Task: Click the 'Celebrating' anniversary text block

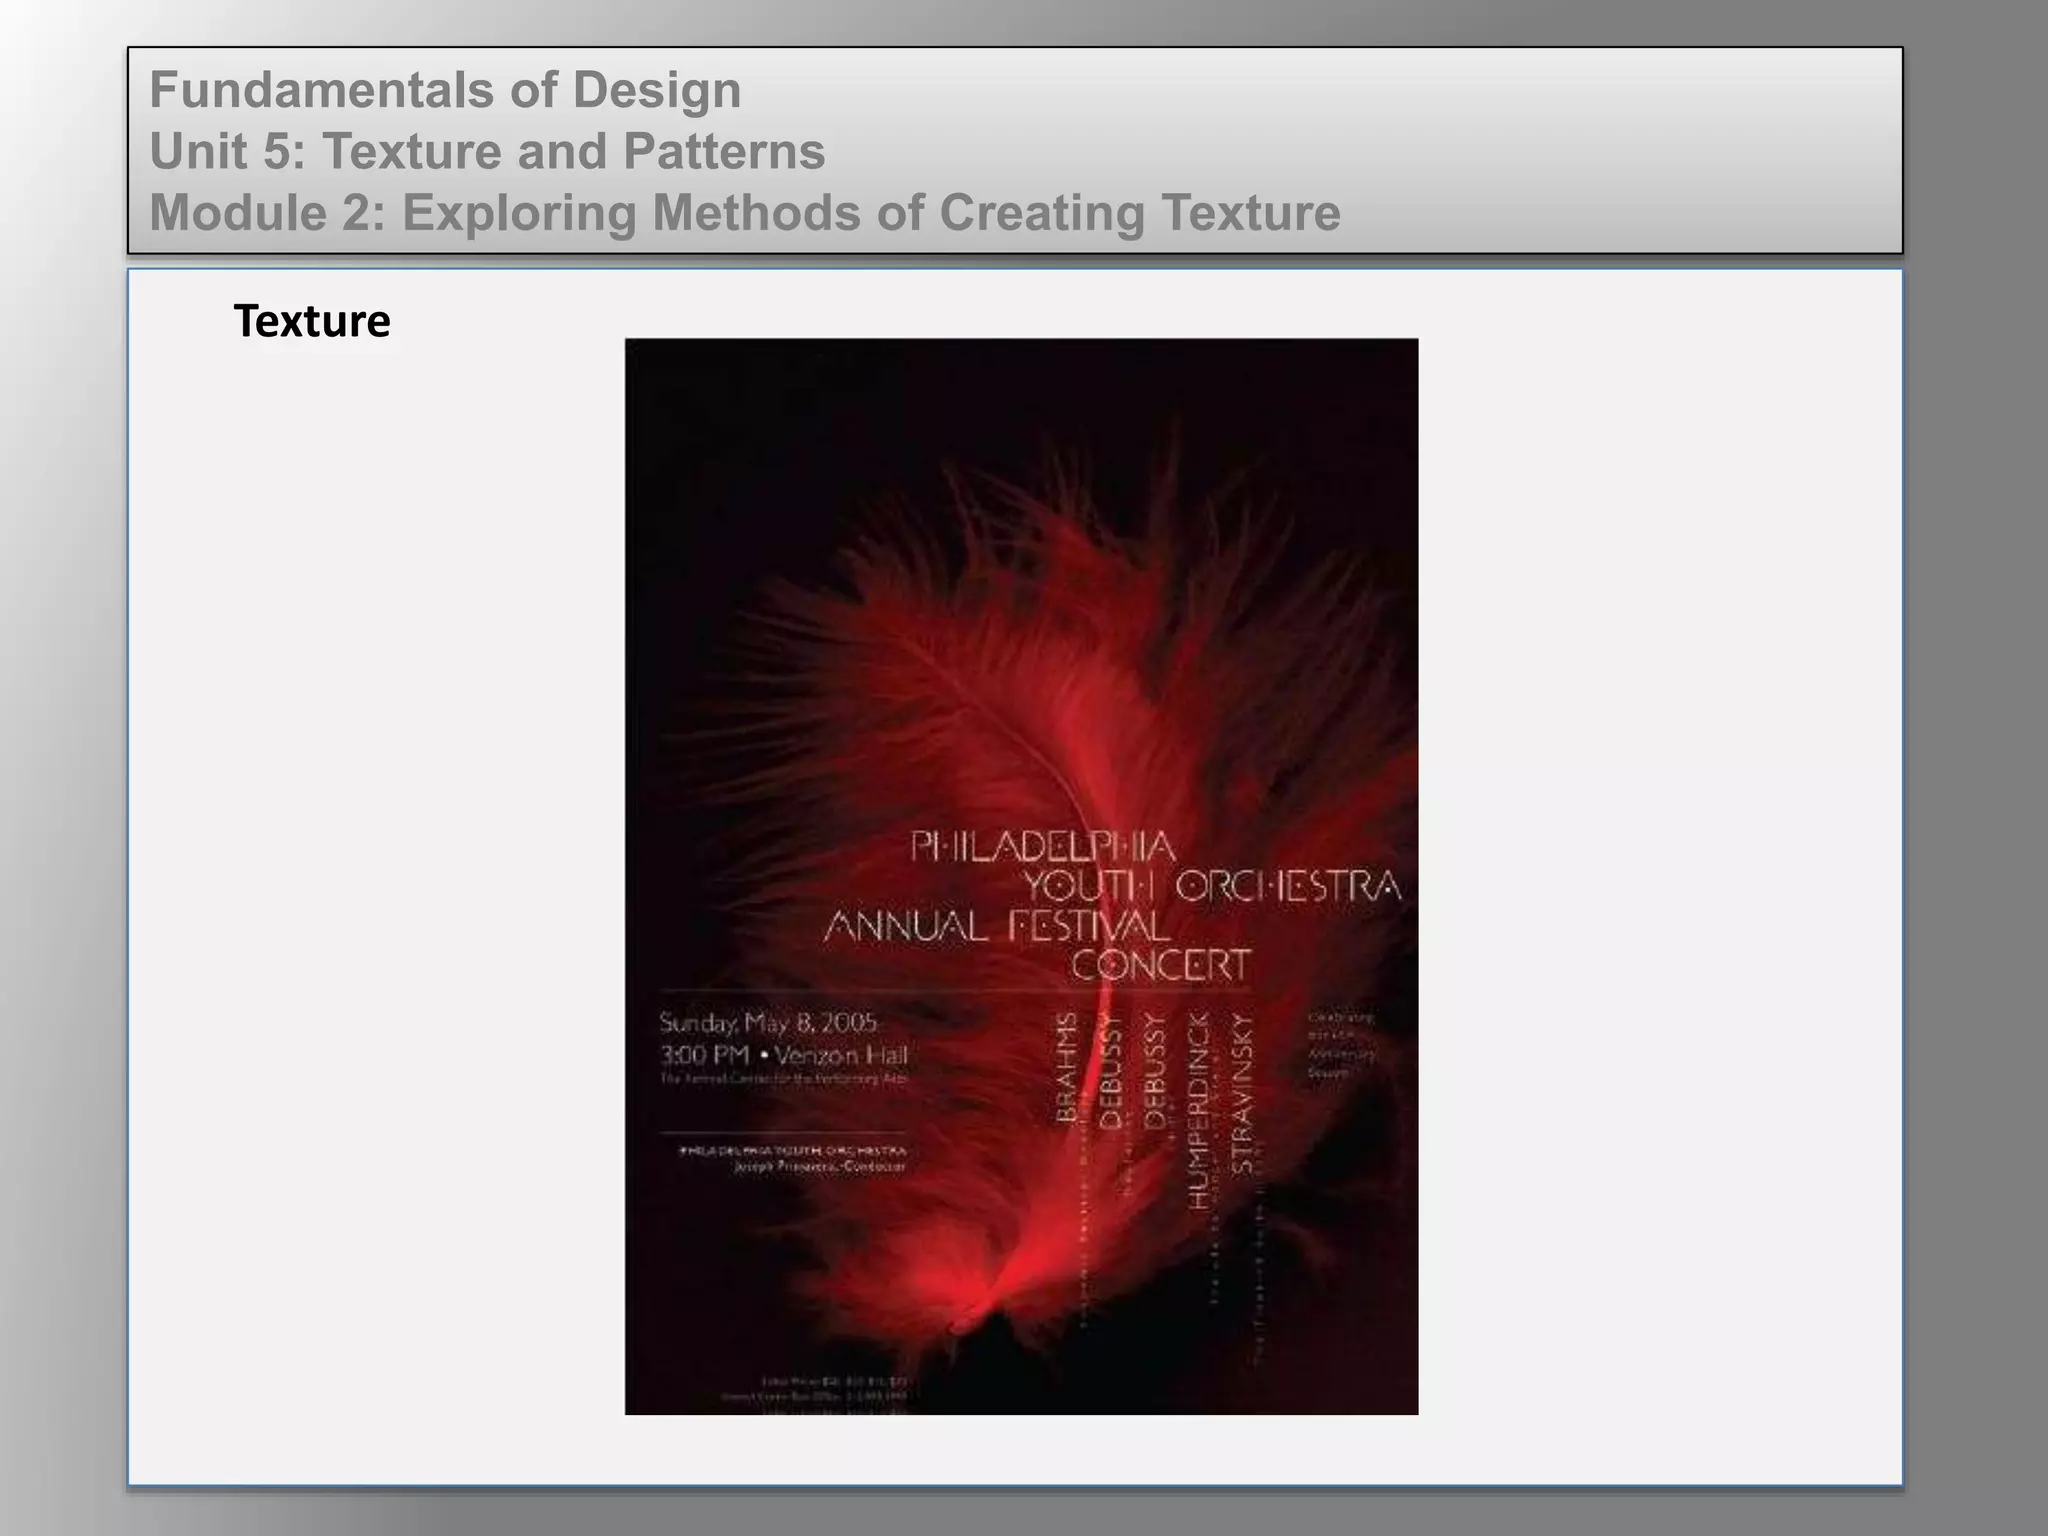Action: click(x=1342, y=1045)
